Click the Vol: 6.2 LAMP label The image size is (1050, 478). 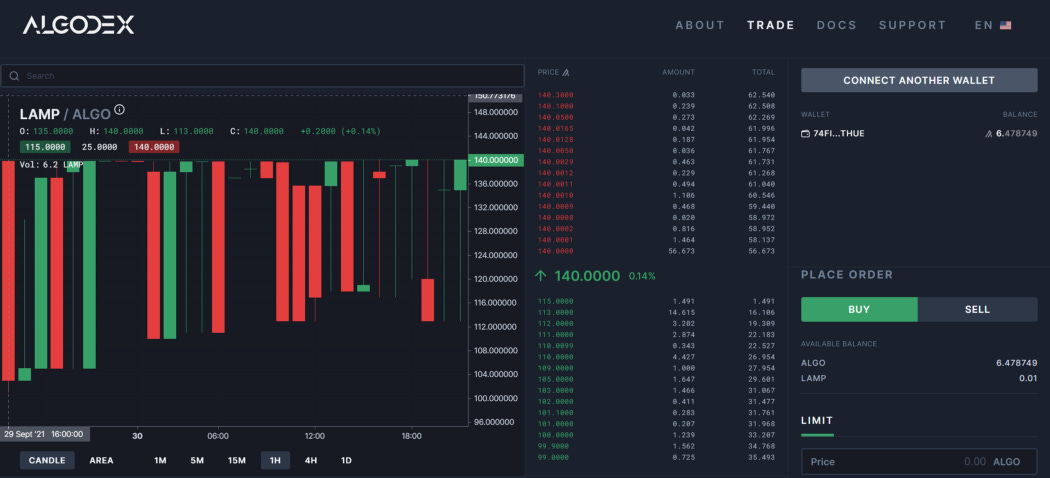tap(52, 165)
